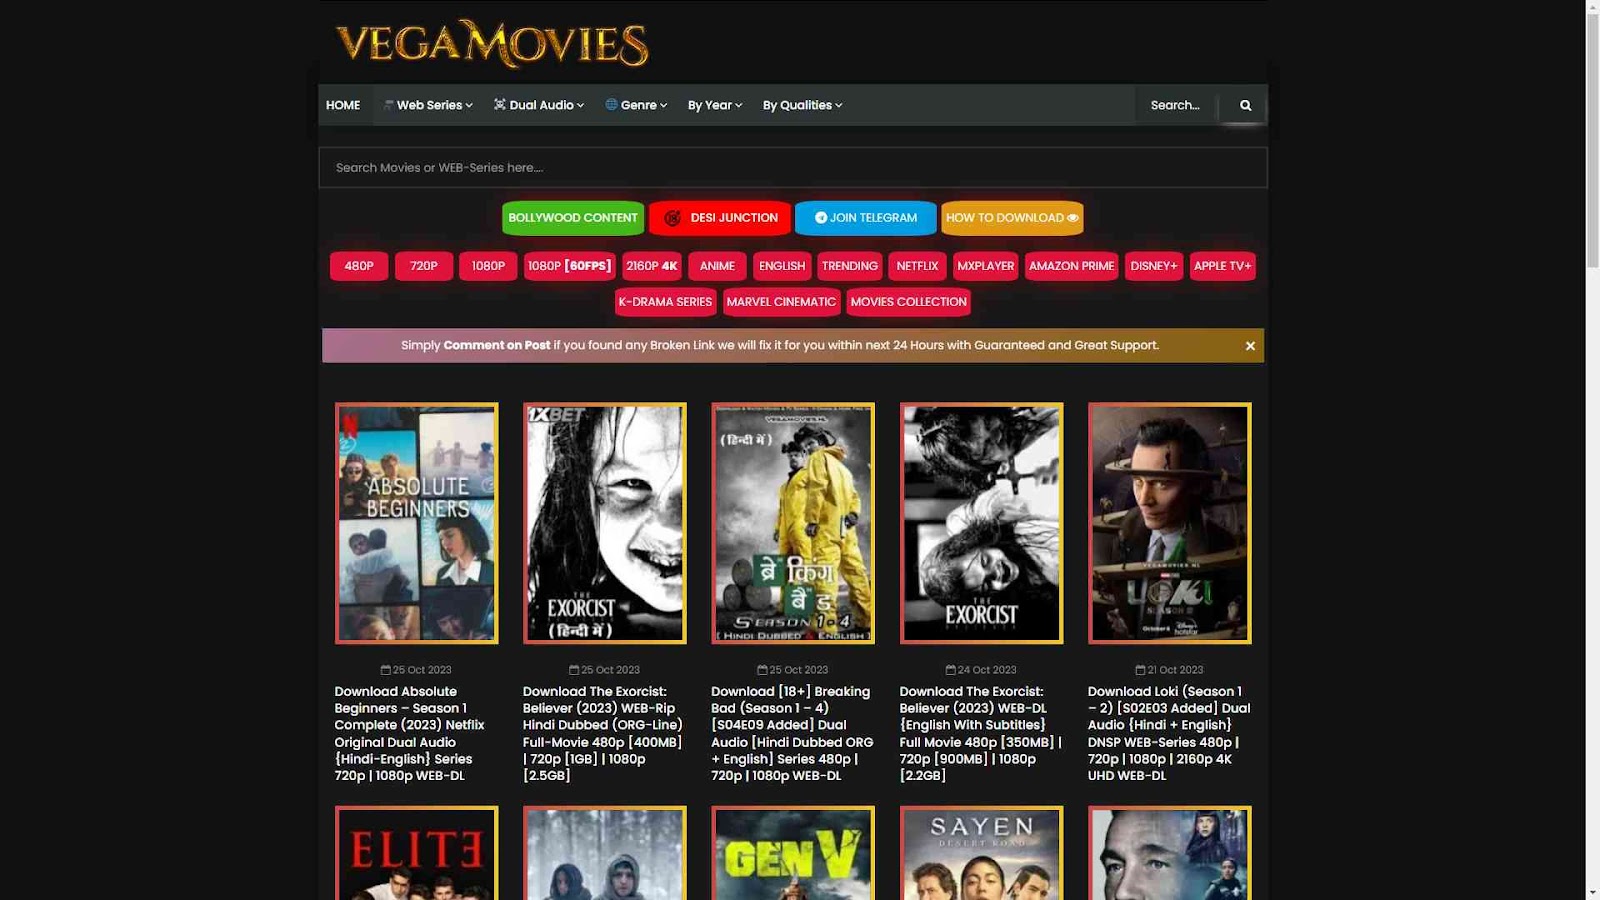Screen dimensions: 1600x900
Task: Open Download Breaking Bad Season 1–4 link
Action: (792, 733)
